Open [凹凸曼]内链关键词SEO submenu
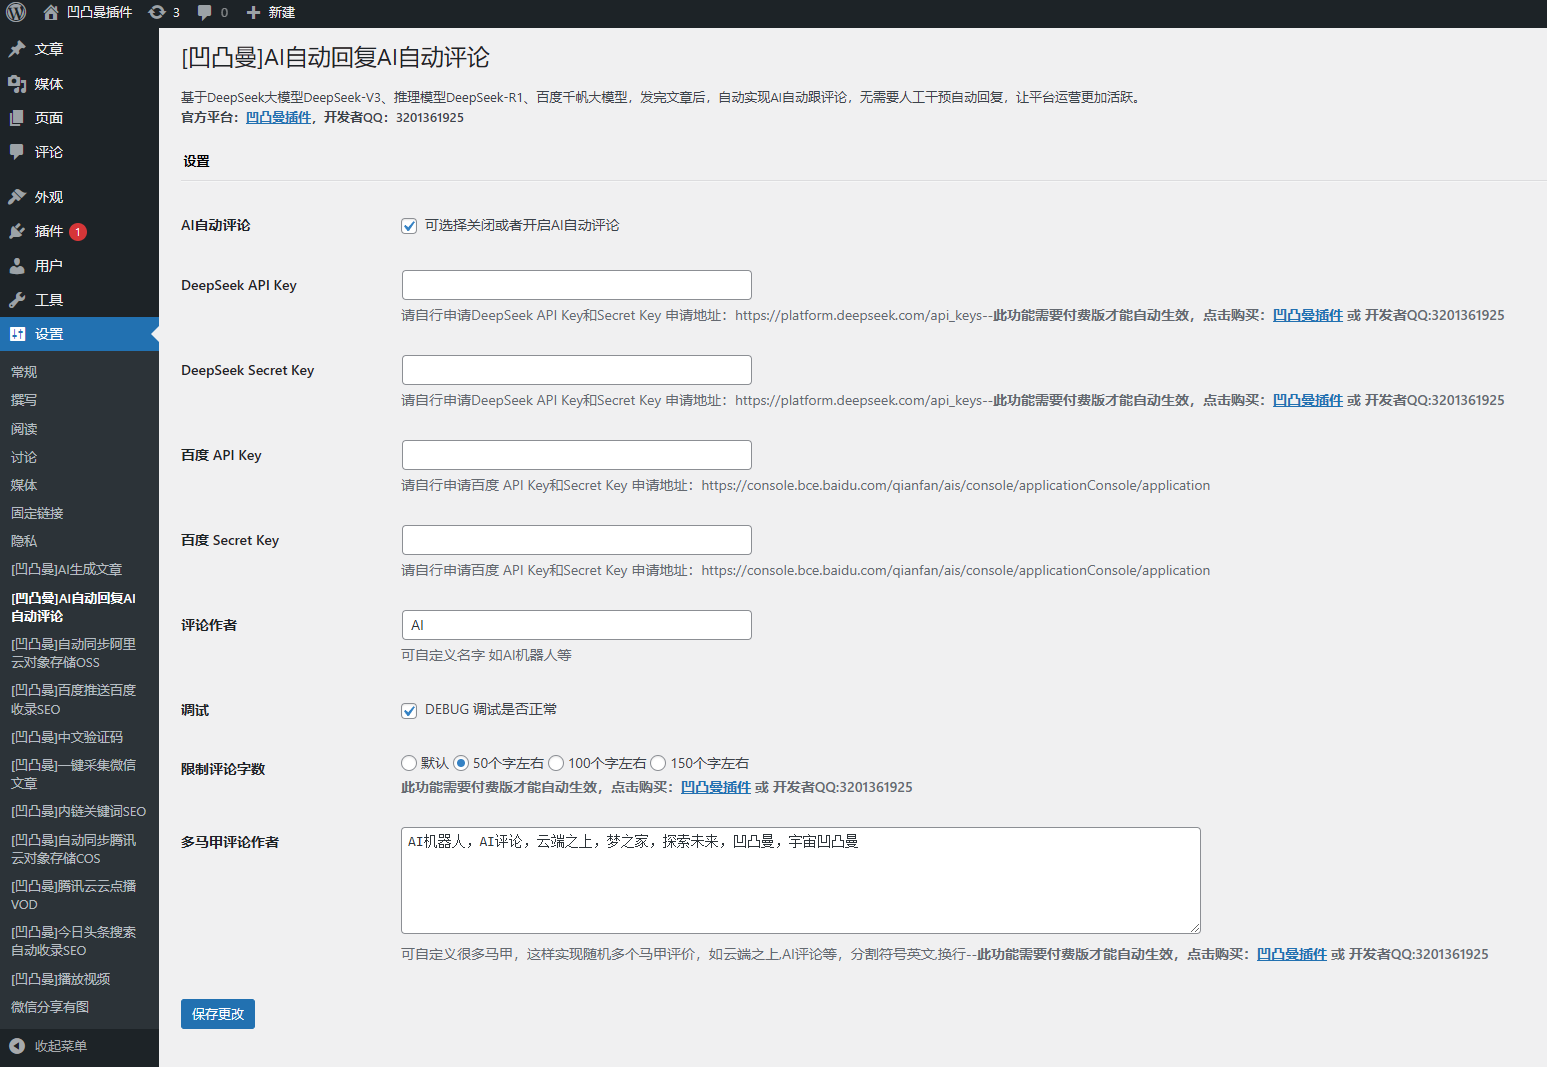The image size is (1547, 1067). pos(78,811)
